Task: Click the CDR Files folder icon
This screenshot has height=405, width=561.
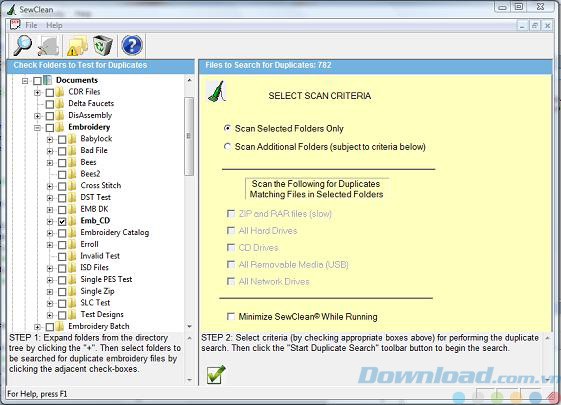Action: 60,92
